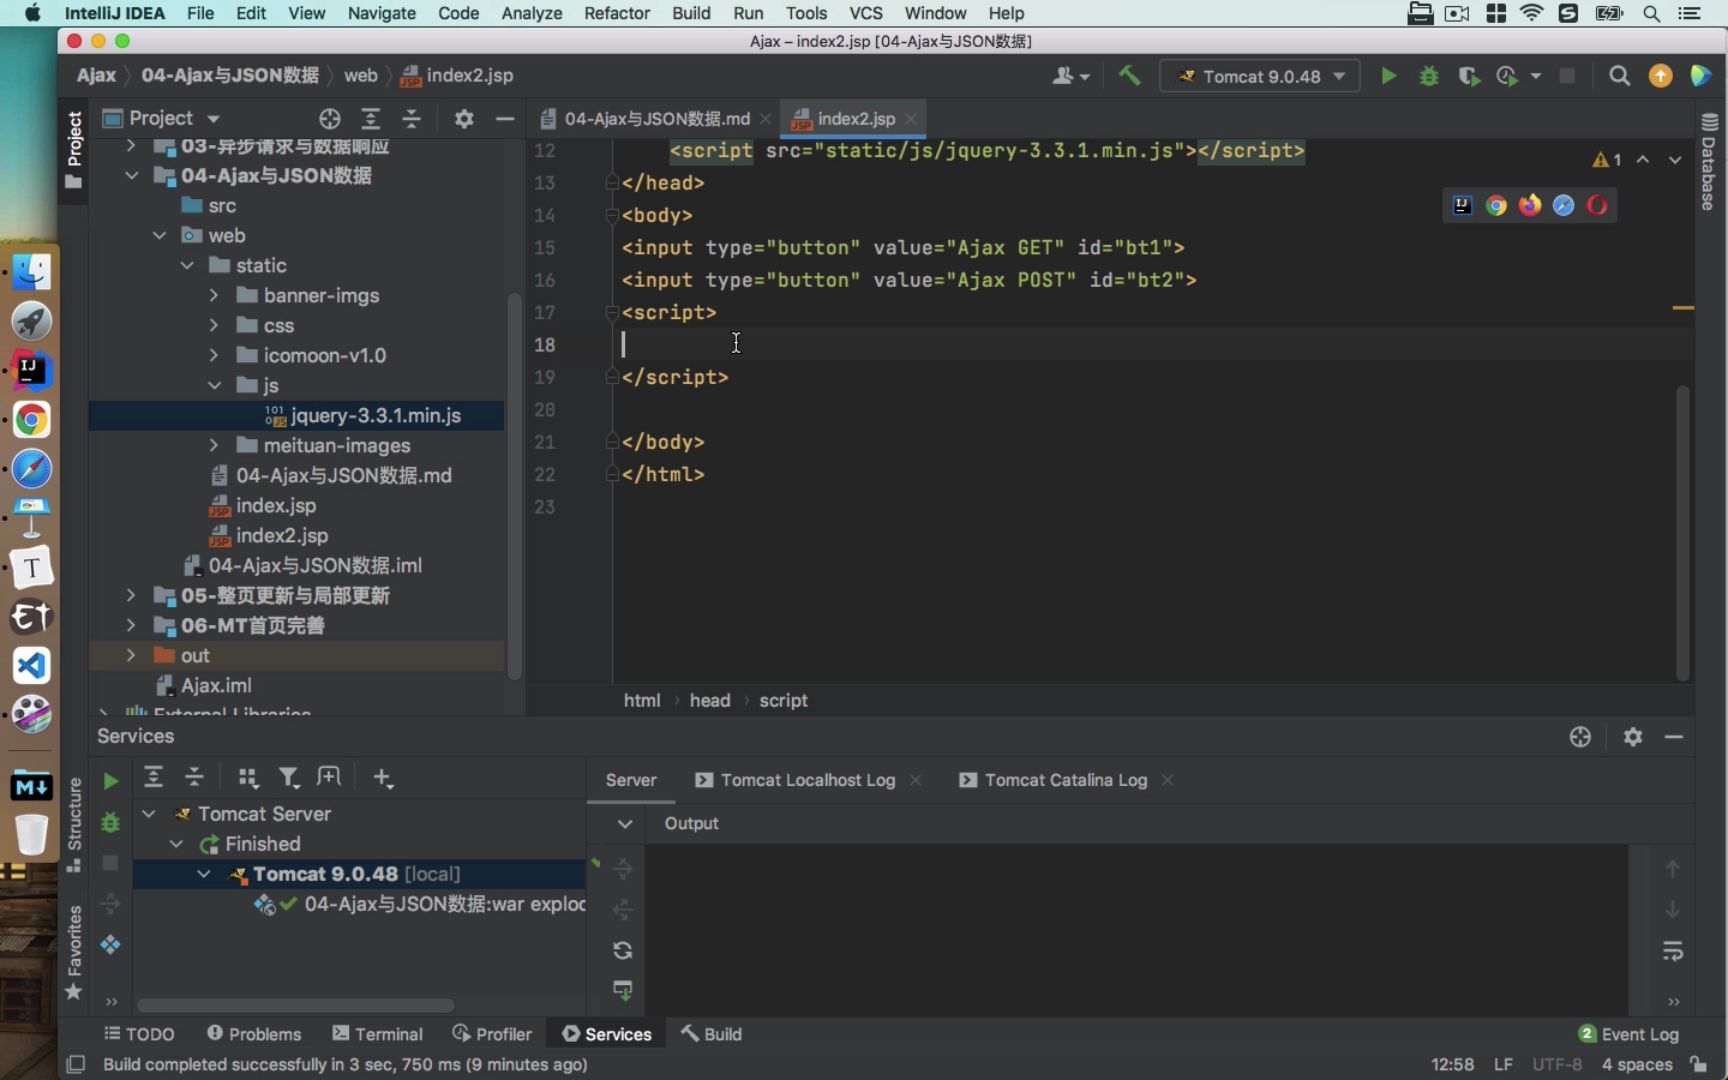Open the IntelliJ updates orange arrow icon
This screenshot has height=1080, width=1728.
(x=1660, y=76)
